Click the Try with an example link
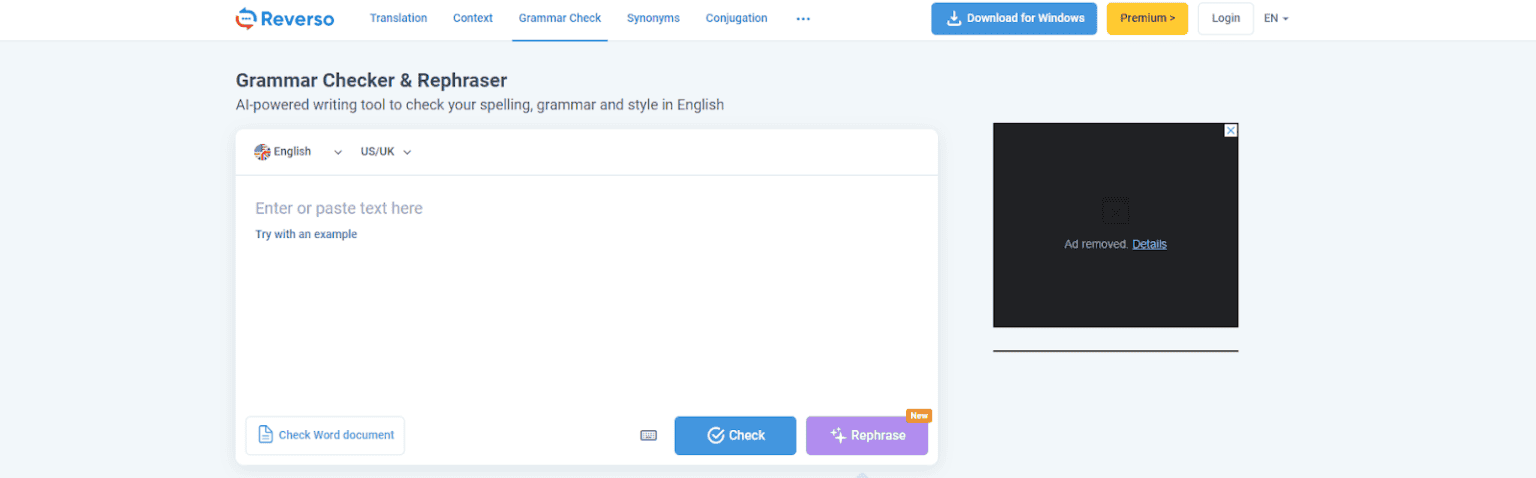This screenshot has height=478, width=1536. 306,234
